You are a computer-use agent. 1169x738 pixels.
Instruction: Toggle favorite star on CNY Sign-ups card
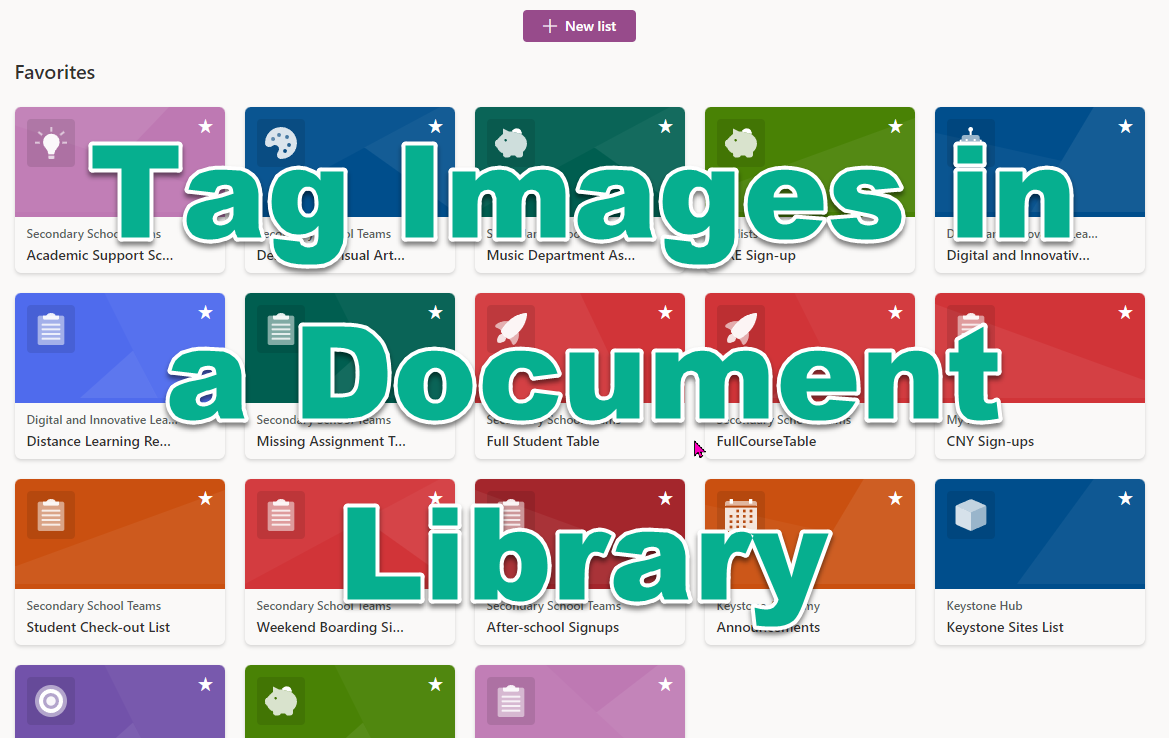click(1126, 312)
